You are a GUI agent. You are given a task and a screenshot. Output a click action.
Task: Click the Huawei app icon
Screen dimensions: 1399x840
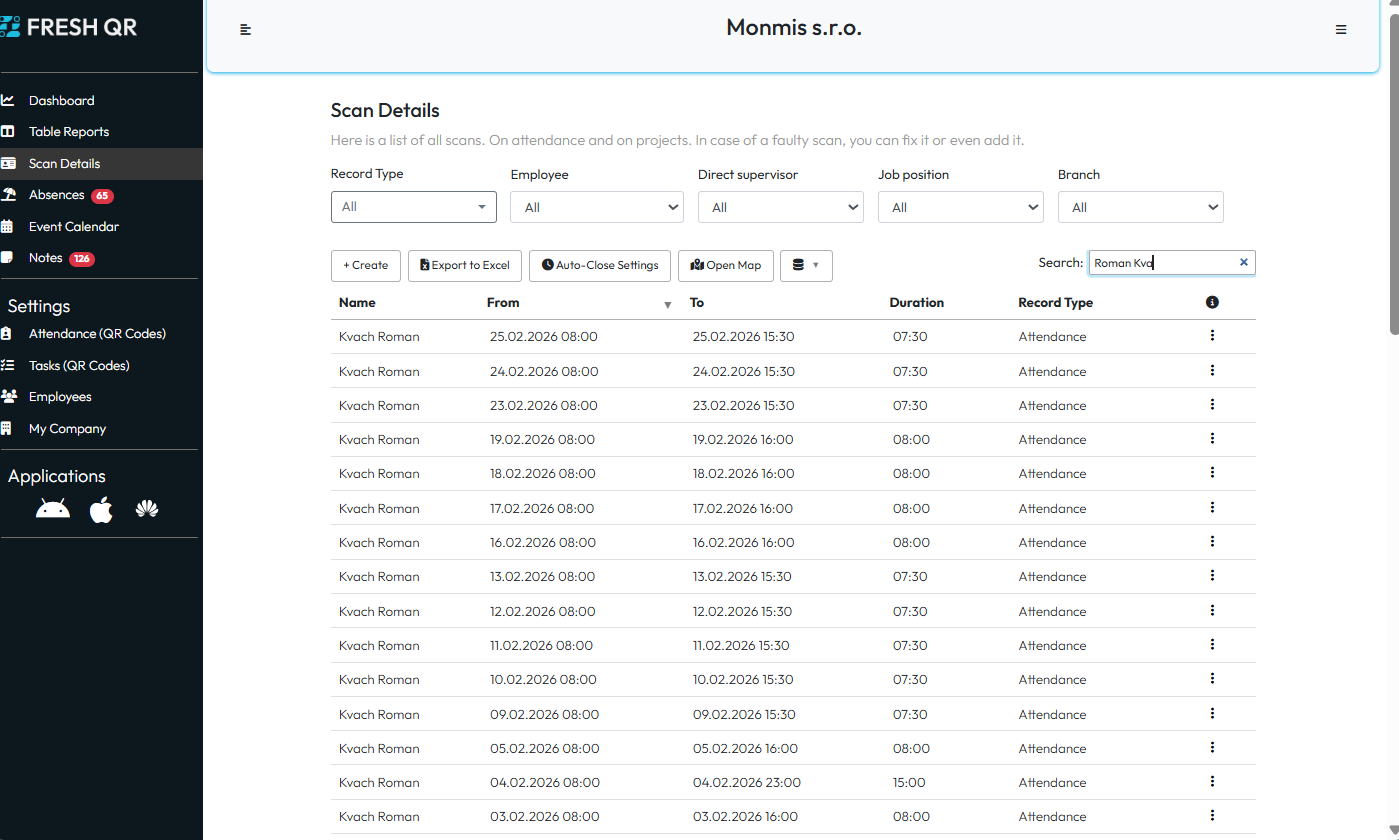[x=148, y=510]
